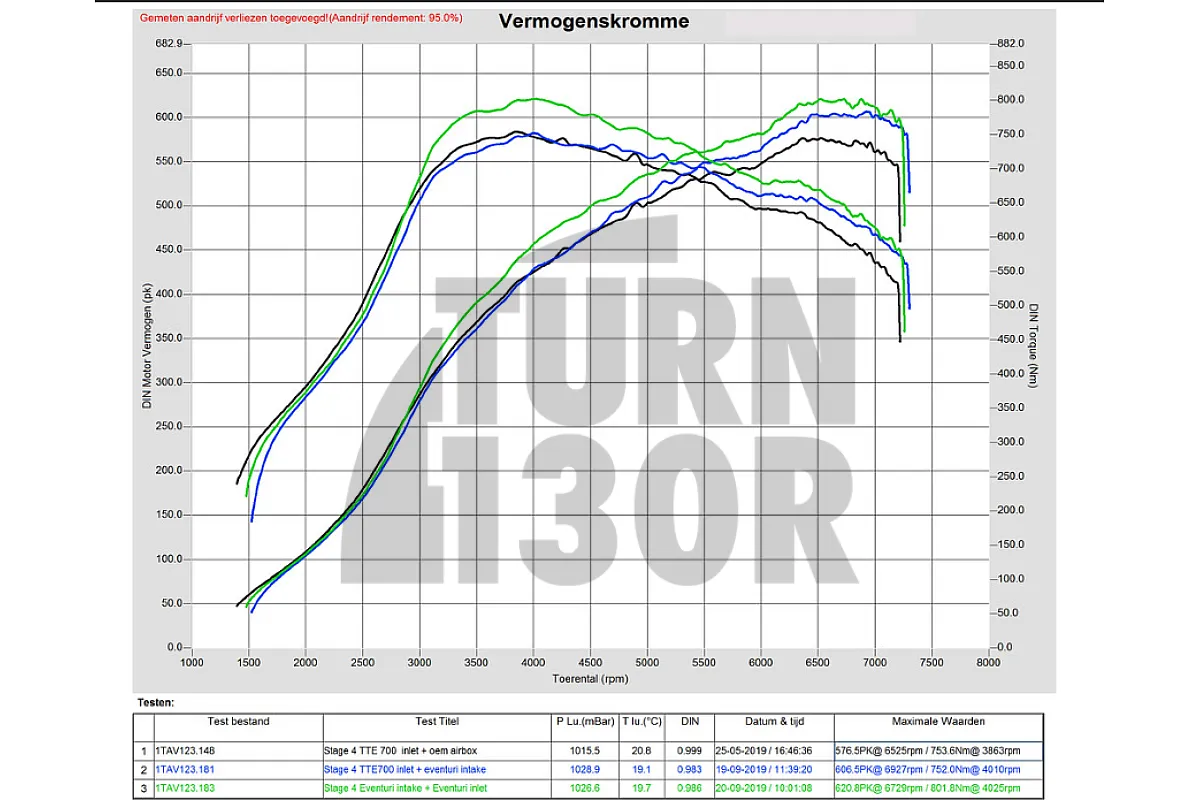Click pressure value 1028.9
Image resolution: width=1200 pixels, height=800 pixels.
(583, 770)
